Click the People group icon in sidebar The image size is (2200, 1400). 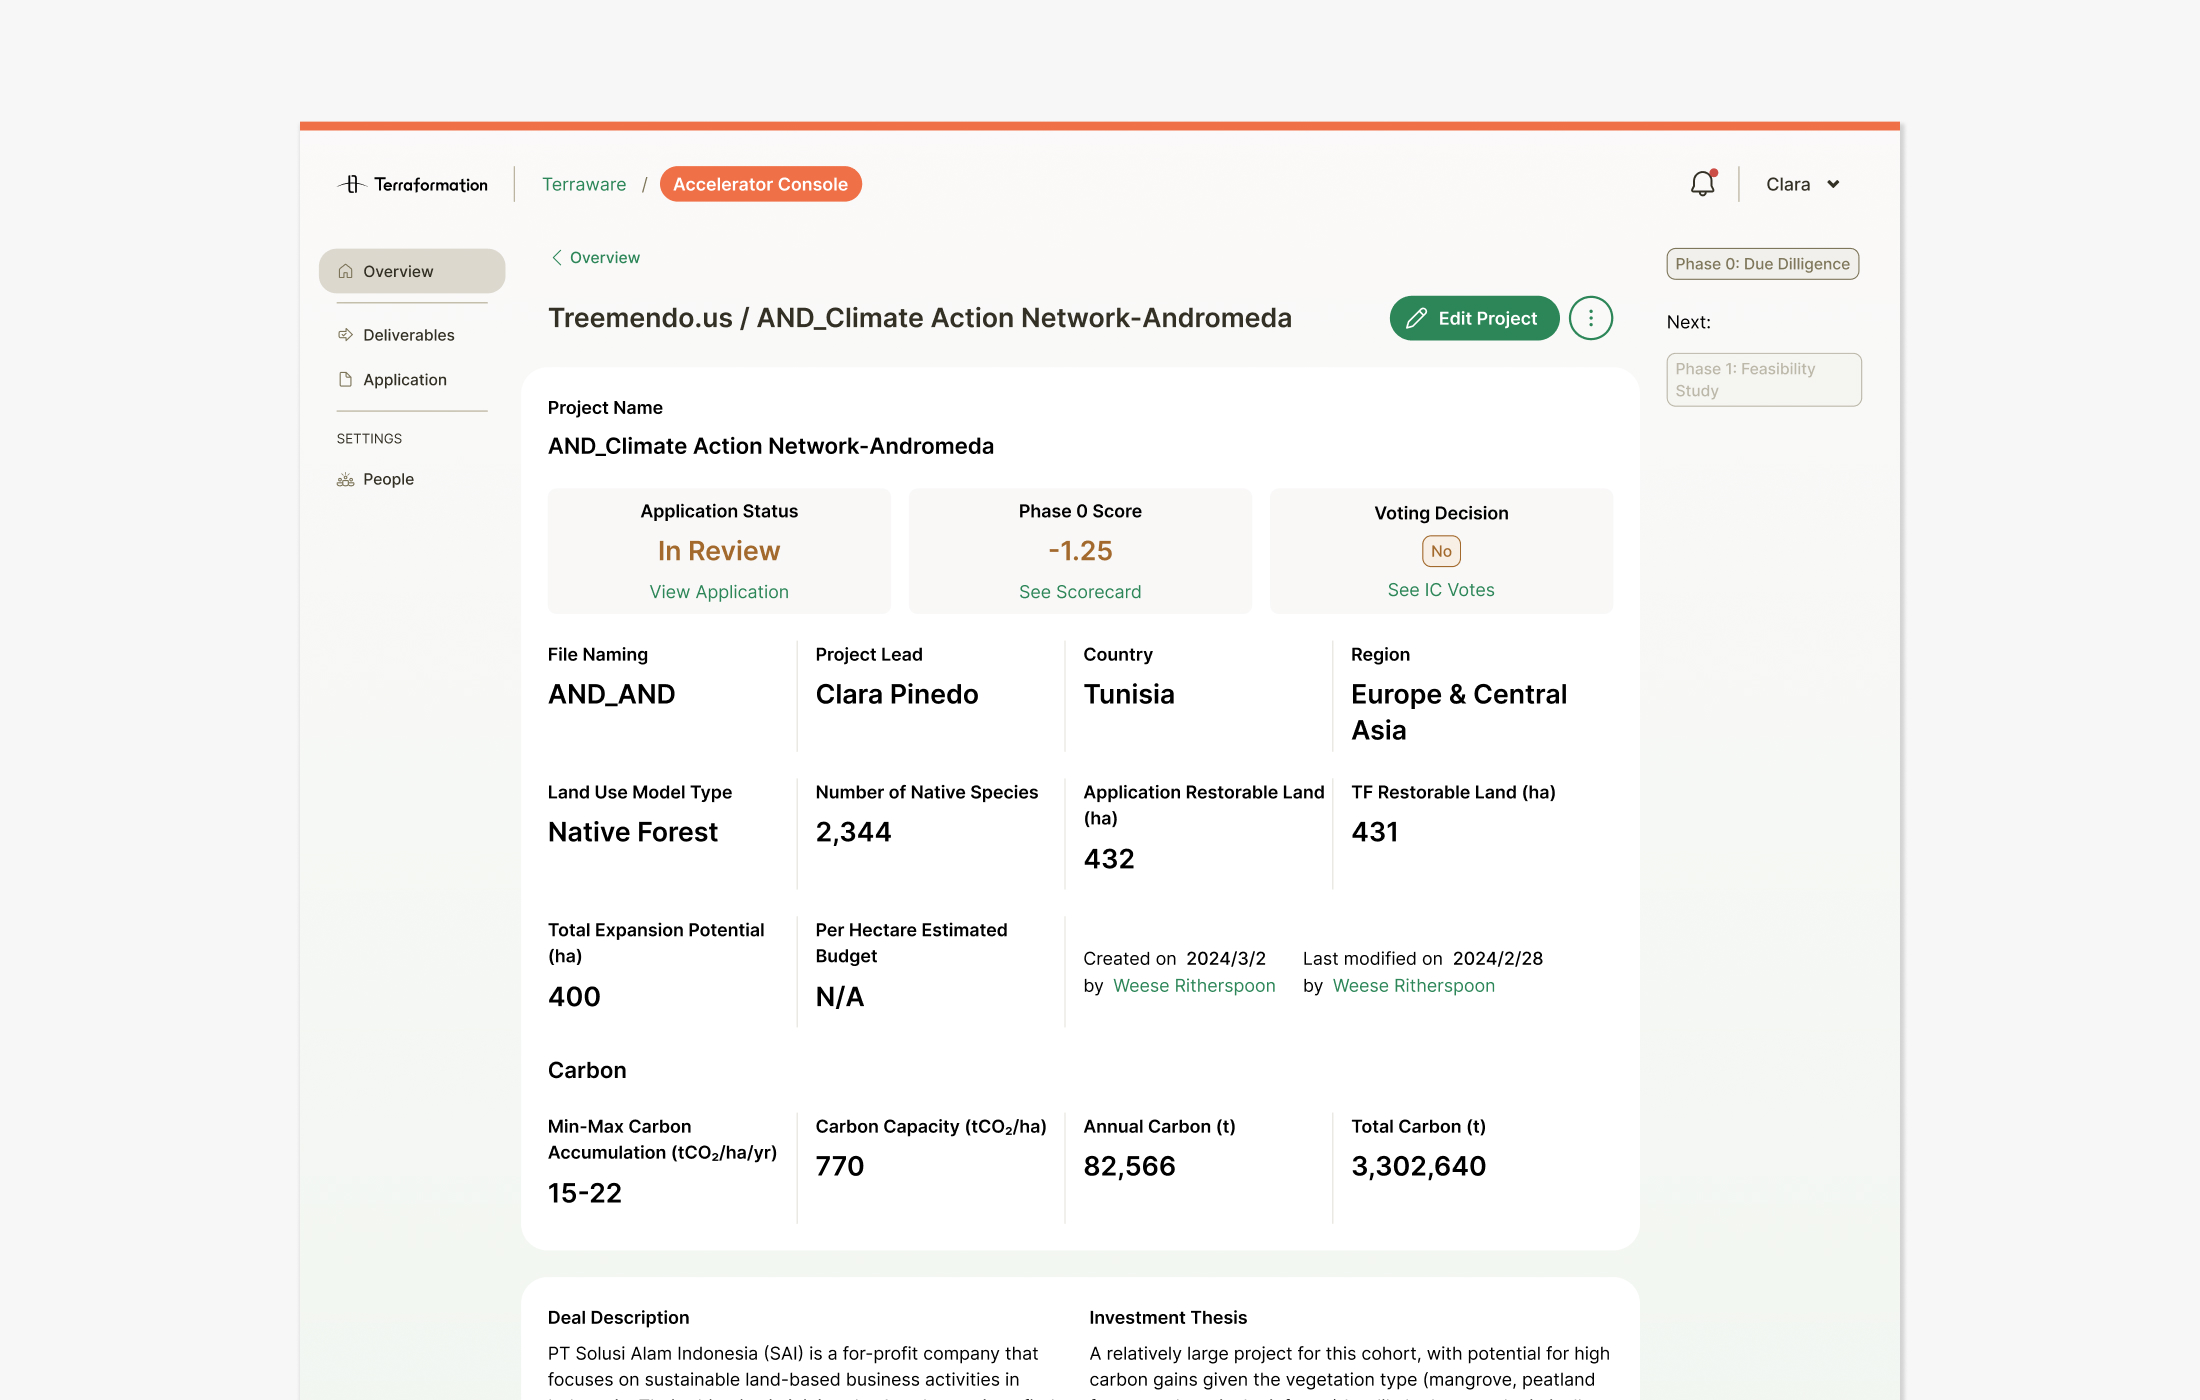coord(346,480)
